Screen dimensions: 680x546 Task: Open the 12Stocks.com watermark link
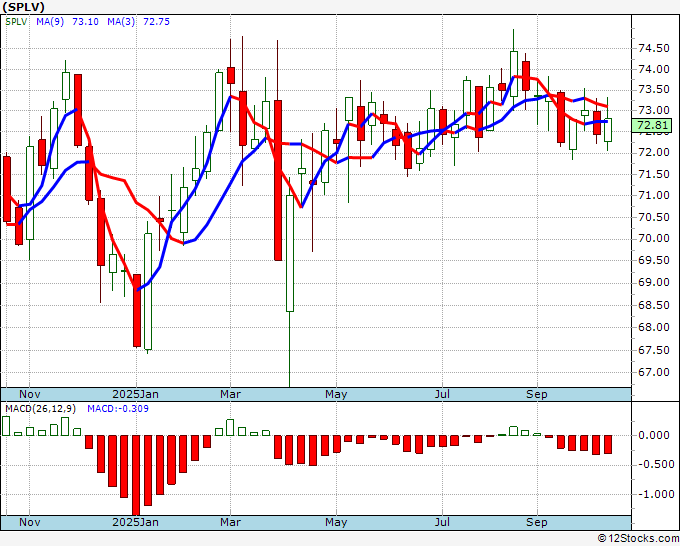[639, 539]
